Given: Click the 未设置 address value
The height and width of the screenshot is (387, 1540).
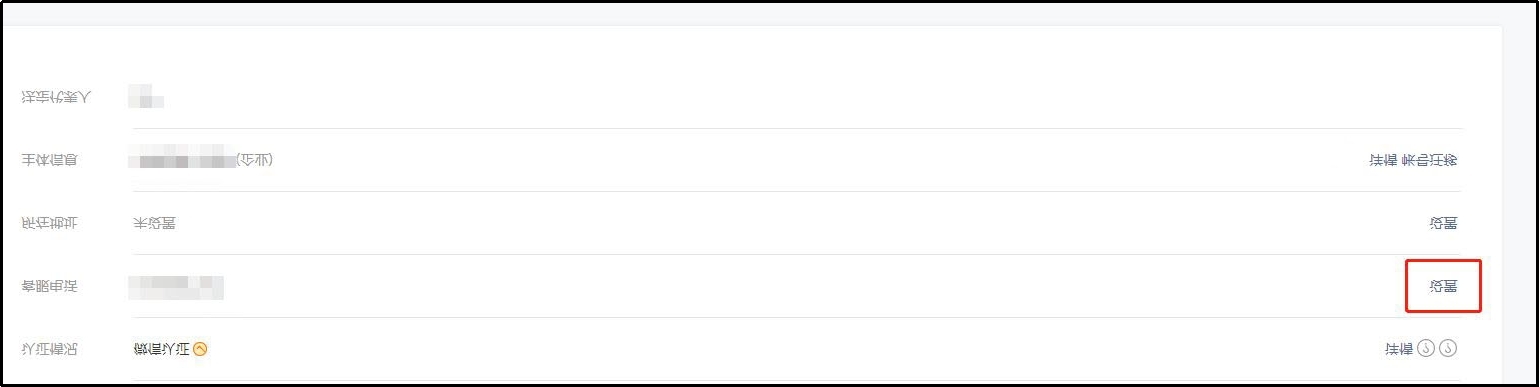Looking at the screenshot, I should point(155,223).
